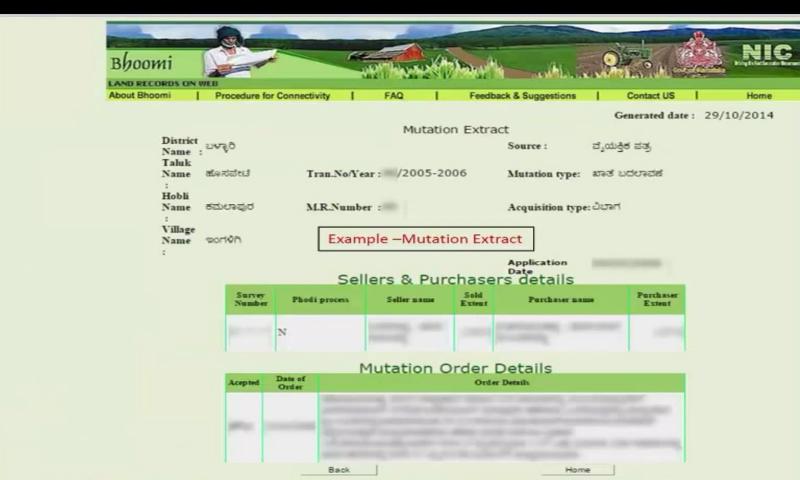Click the Seller name column header
800x480 pixels.
coord(410,299)
